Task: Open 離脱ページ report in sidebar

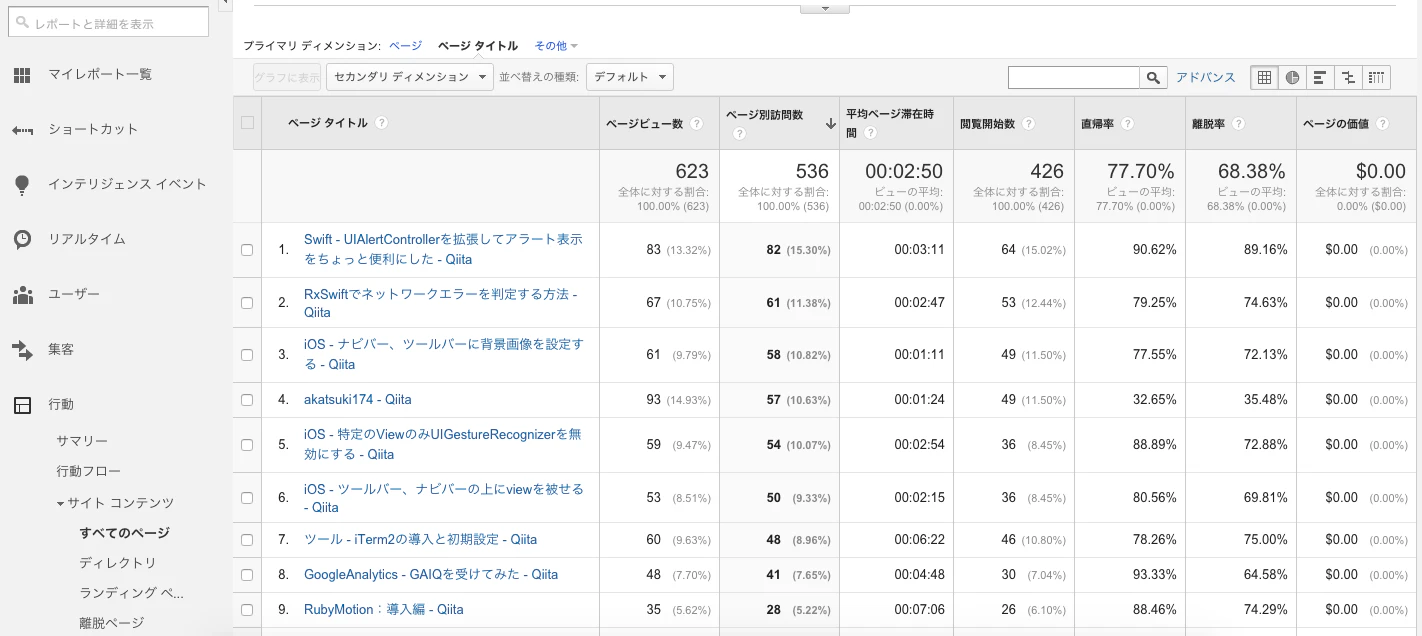Action: pyautogui.click(x=112, y=623)
